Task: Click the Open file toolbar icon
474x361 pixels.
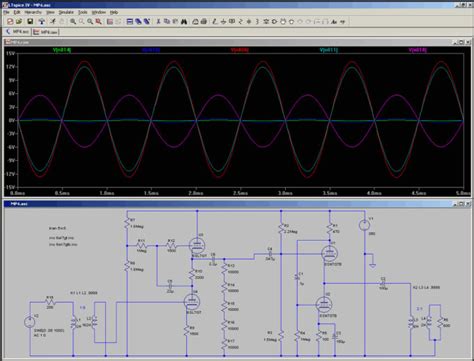Action: click(x=19, y=22)
